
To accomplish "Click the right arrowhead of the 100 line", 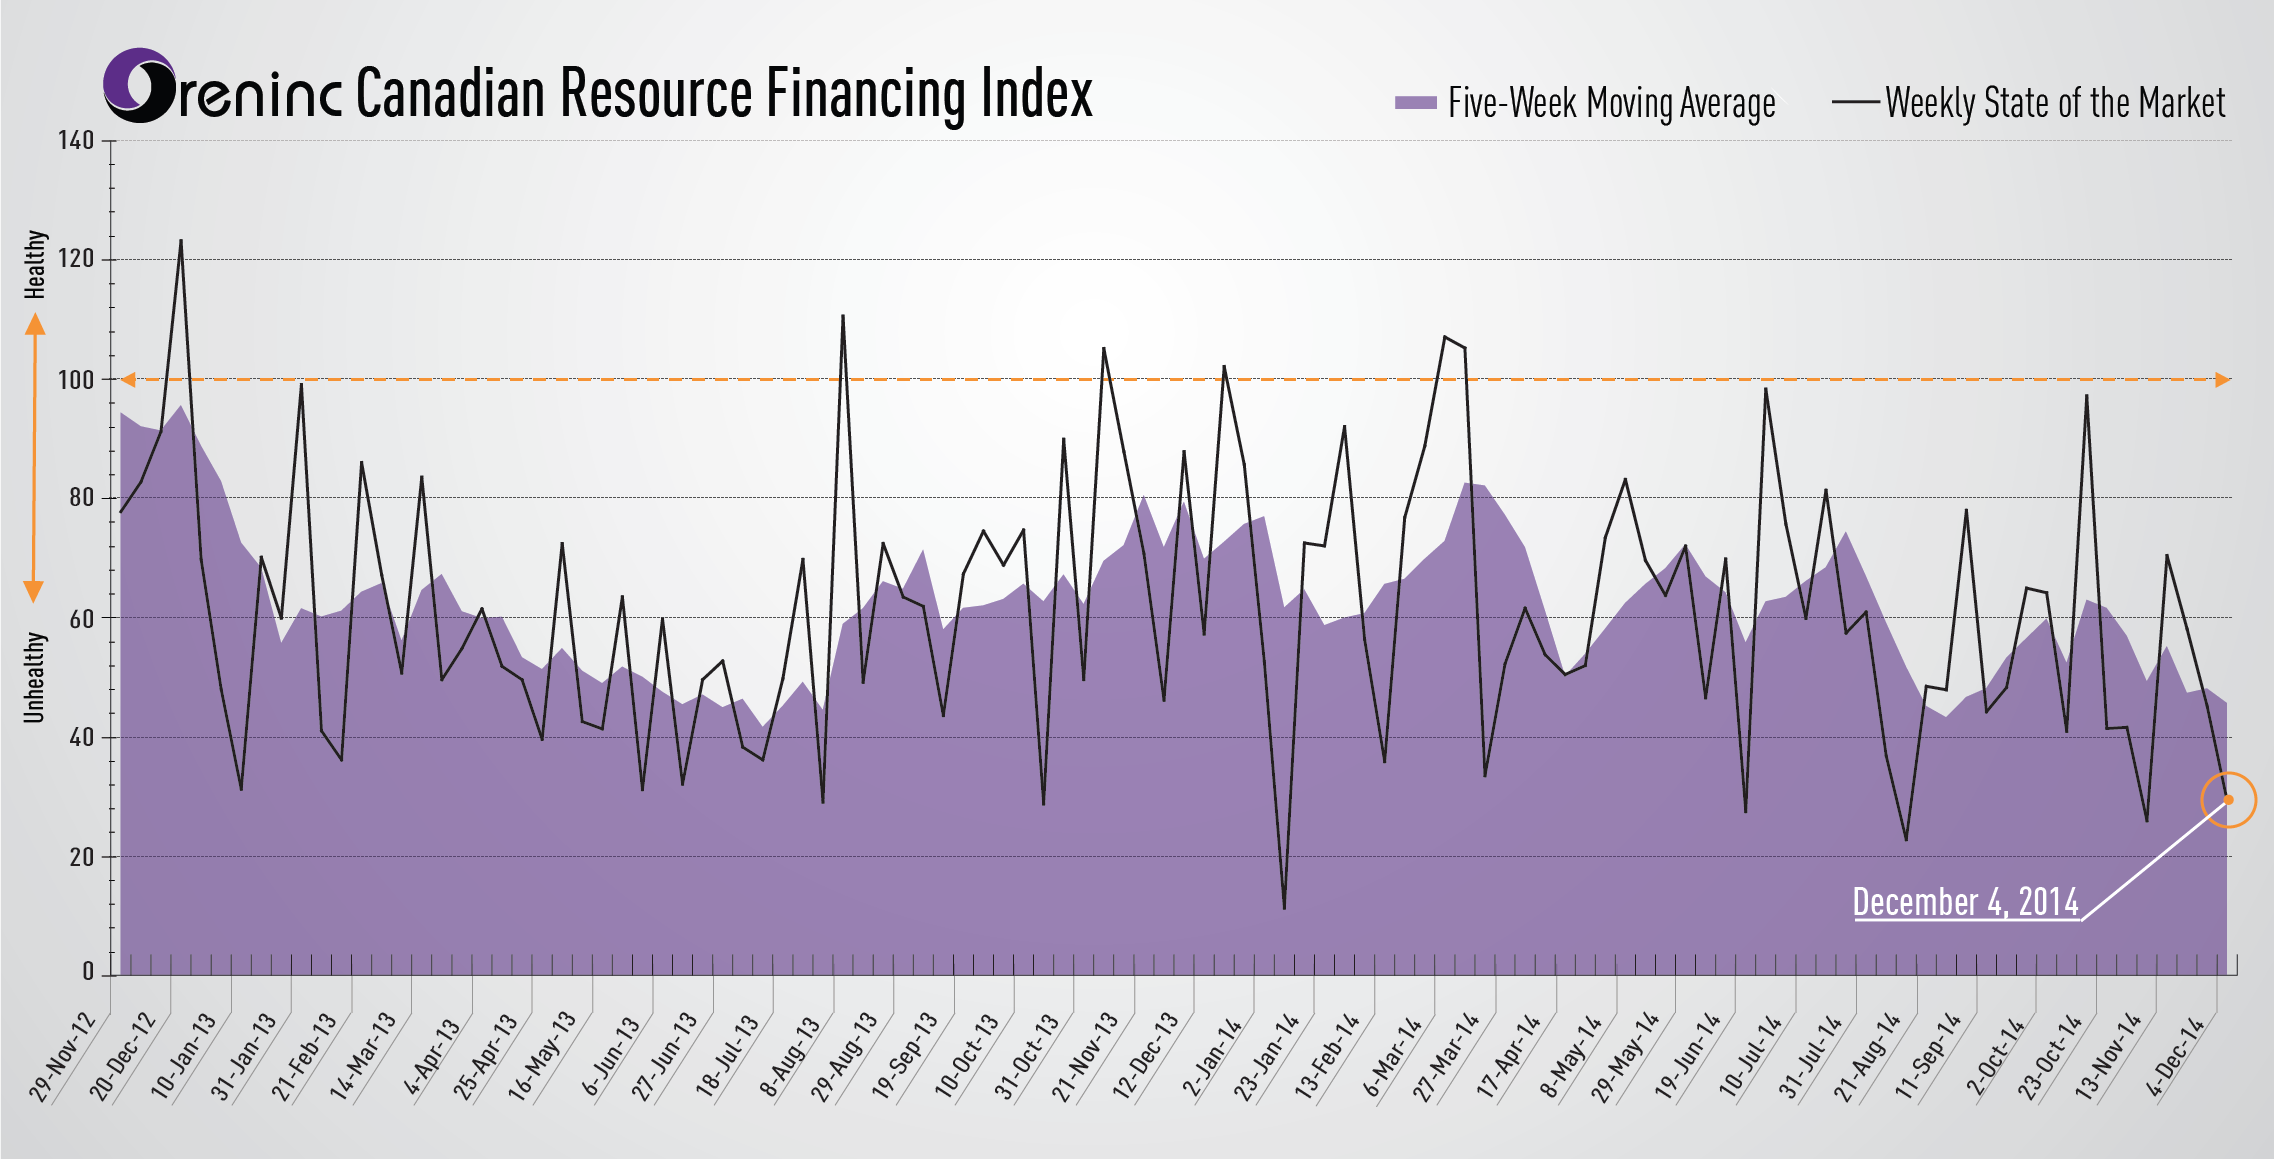I will 2222,380.
